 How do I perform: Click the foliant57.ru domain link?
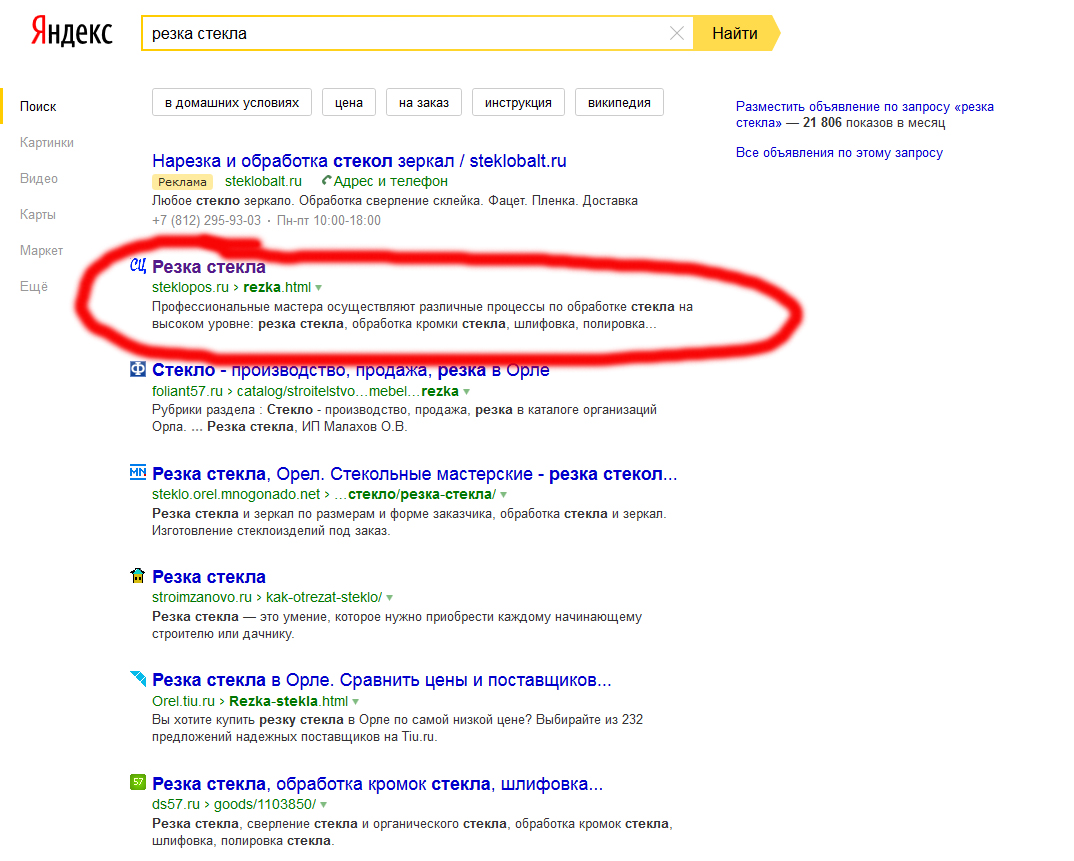pyautogui.click(x=187, y=391)
